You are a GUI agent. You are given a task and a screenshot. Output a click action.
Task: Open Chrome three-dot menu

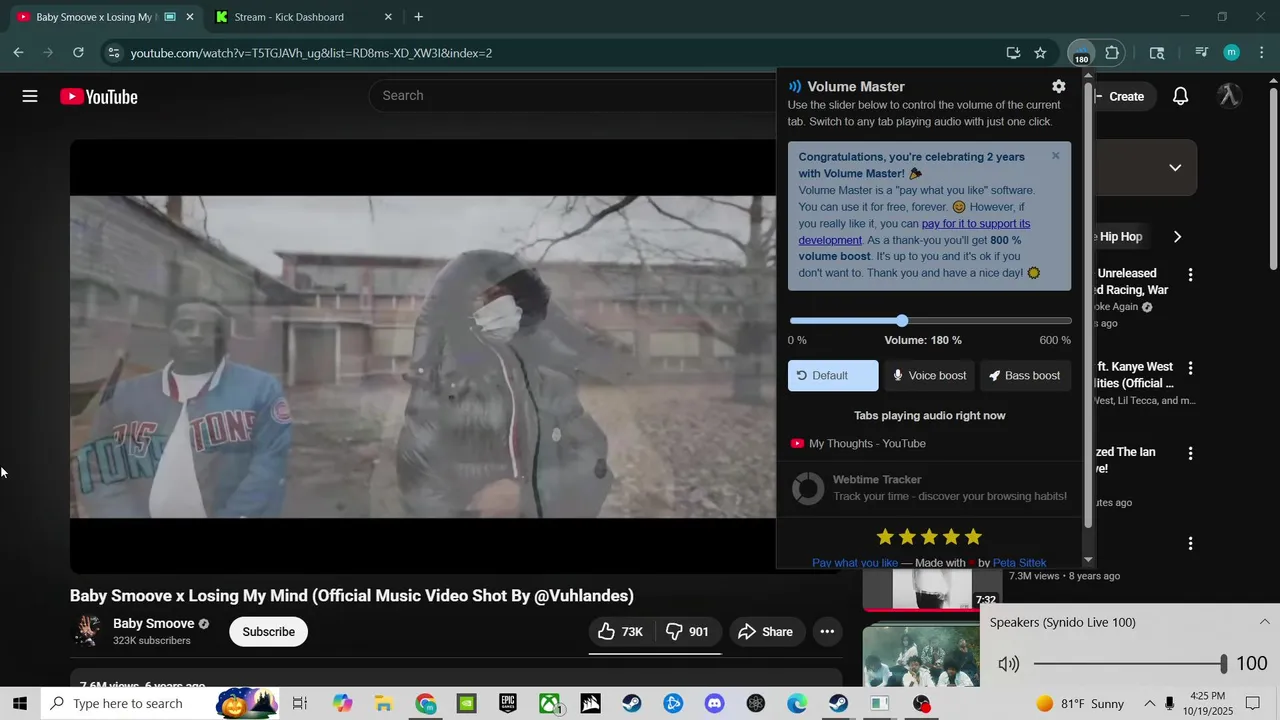click(1262, 53)
